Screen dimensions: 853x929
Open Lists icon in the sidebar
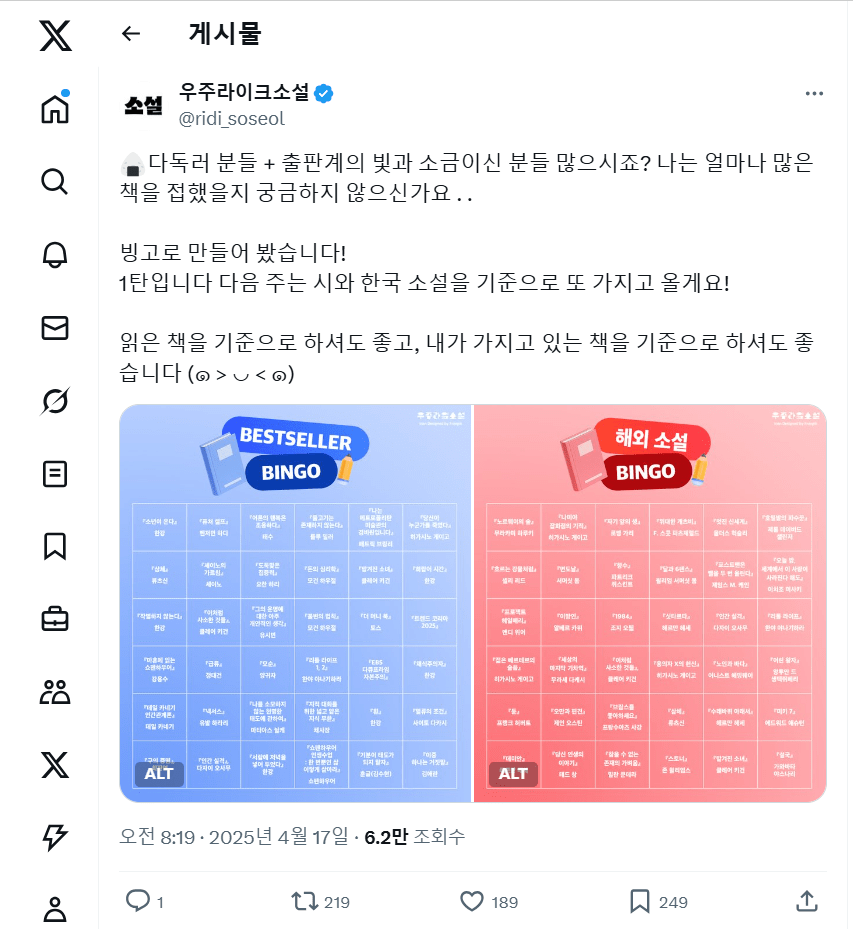click(x=55, y=473)
